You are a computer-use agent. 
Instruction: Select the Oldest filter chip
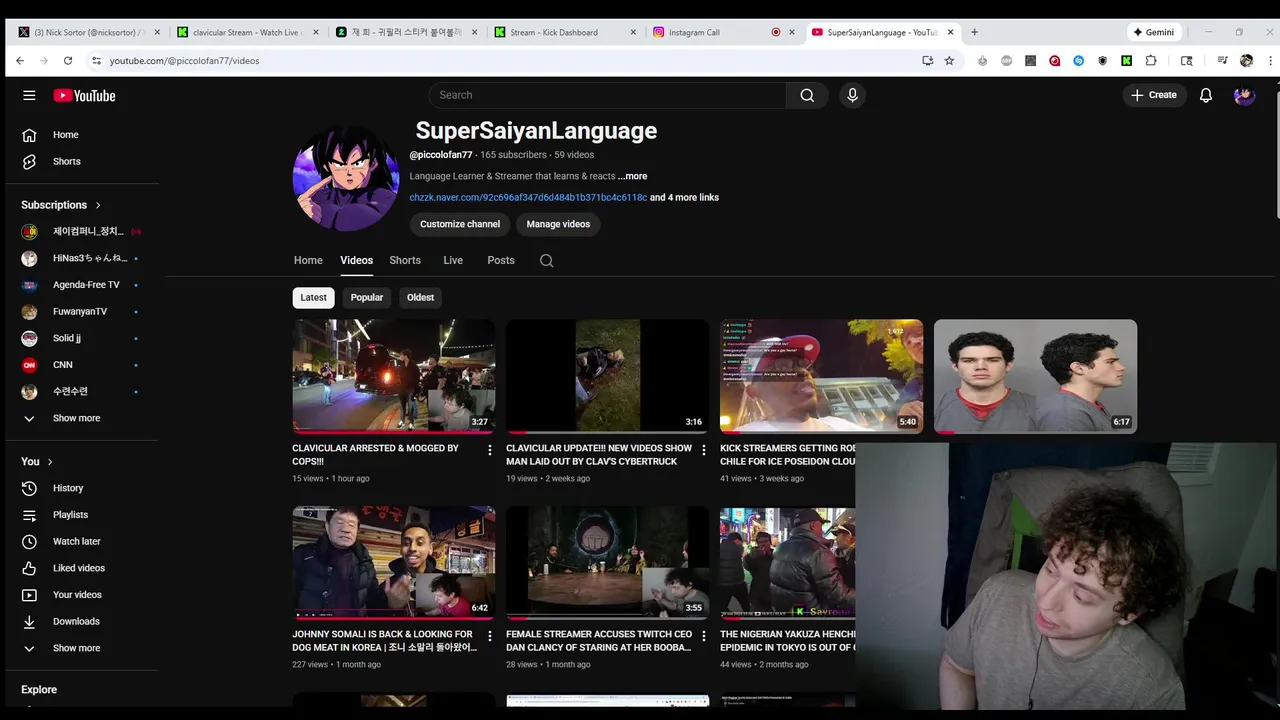tap(420, 297)
